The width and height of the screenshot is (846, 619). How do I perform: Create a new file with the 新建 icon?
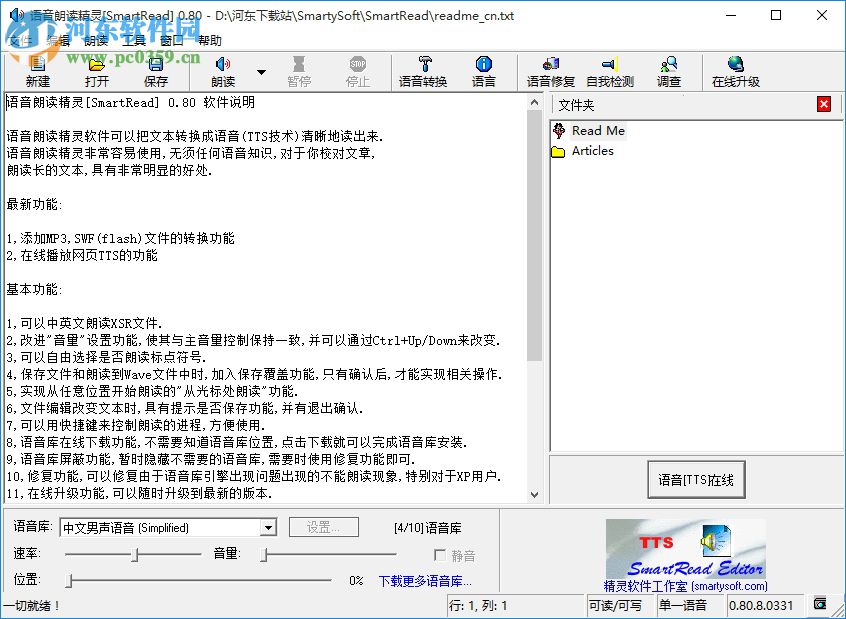coord(37,72)
